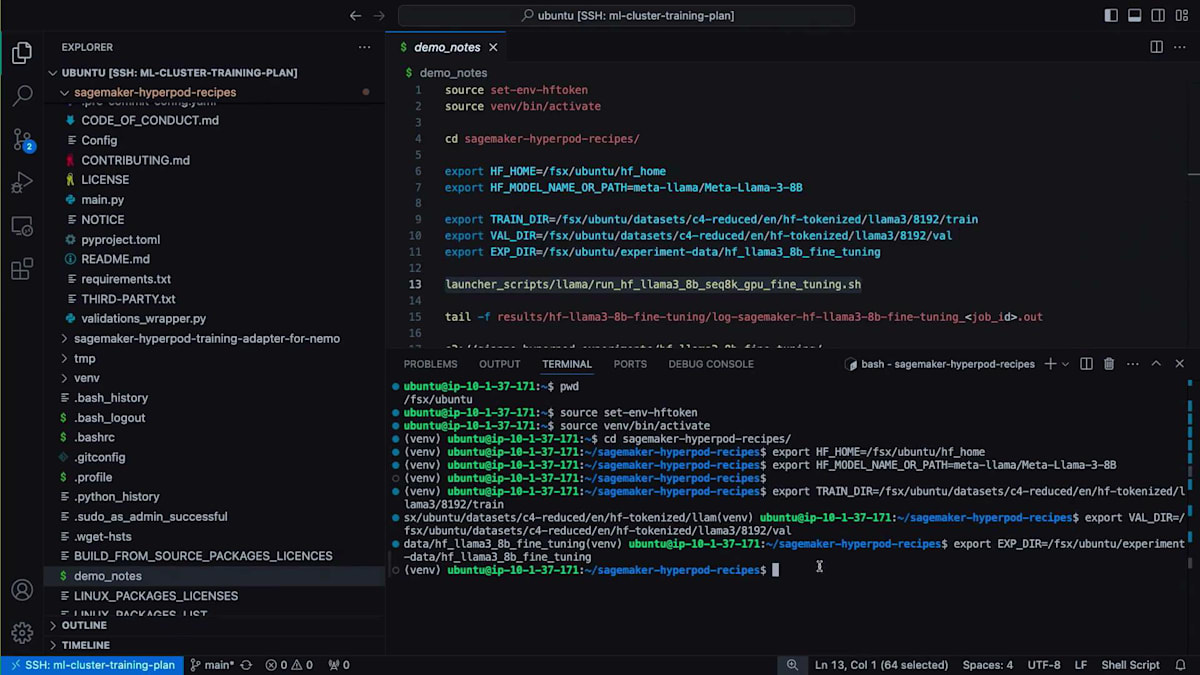Click the command center search box
The height and width of the screenshot is (675, 1200).
[x=627, y=15]
